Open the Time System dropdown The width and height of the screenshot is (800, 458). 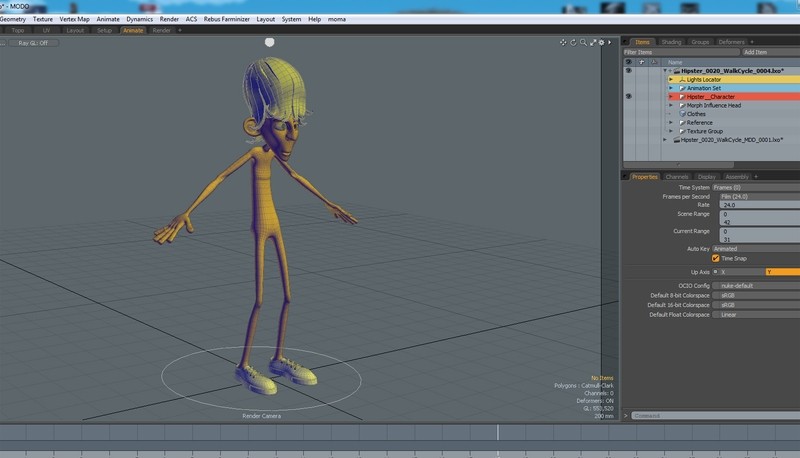pos(754,187)
